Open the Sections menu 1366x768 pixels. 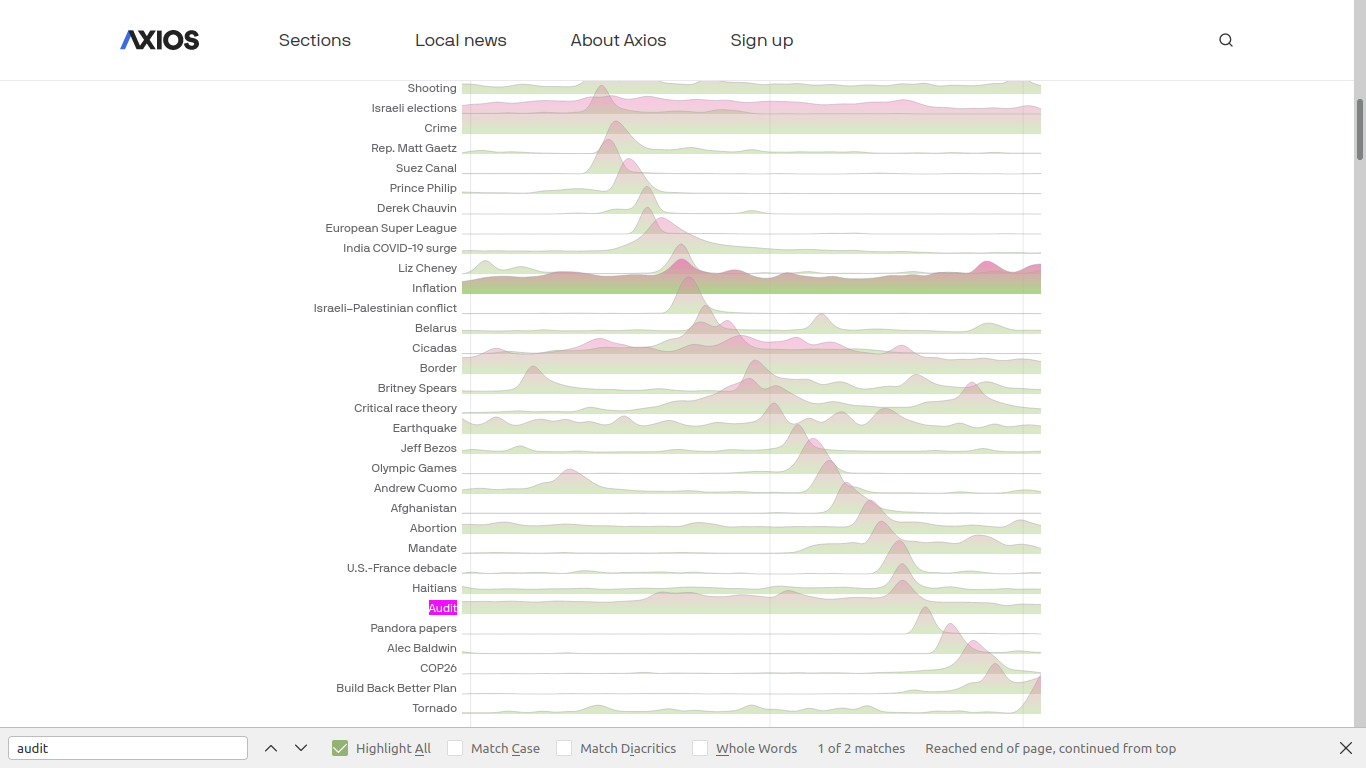(x=315, y=40)
